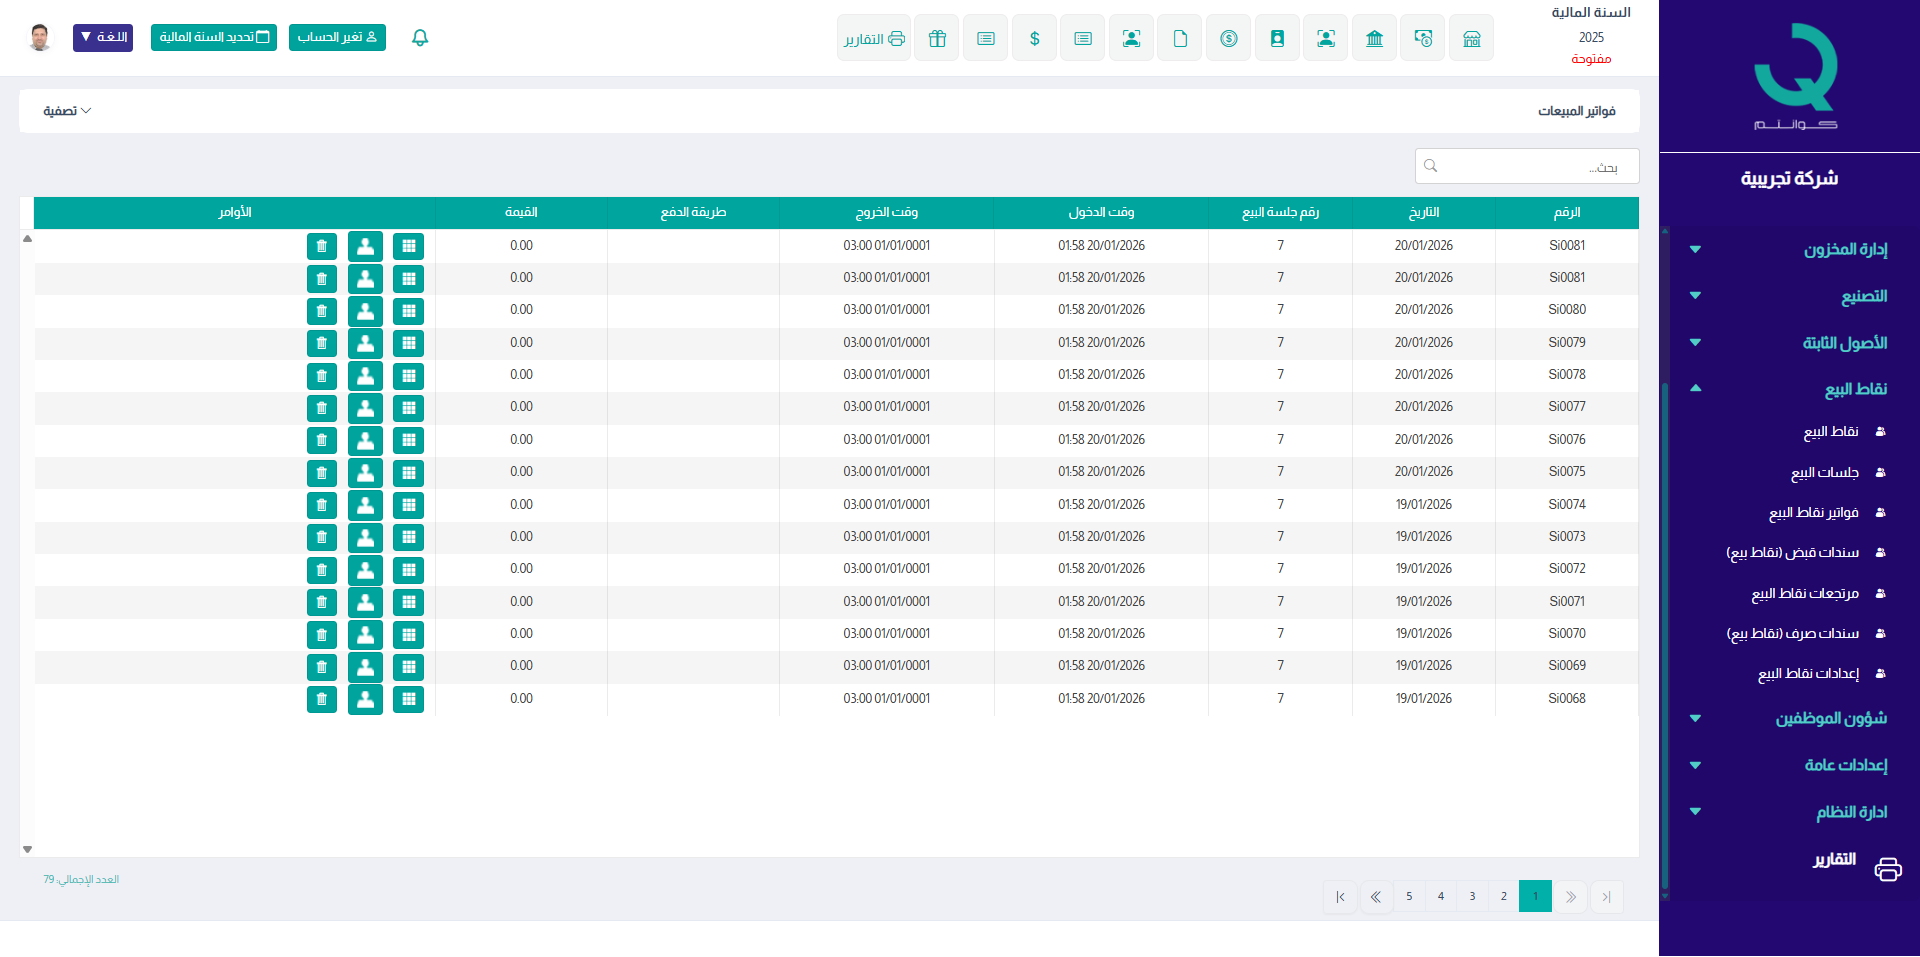The image size is (1920, 957).
Task: Click the store shop icon in top toolbar
Action: pyautogui.click(x=1471, y=39)
